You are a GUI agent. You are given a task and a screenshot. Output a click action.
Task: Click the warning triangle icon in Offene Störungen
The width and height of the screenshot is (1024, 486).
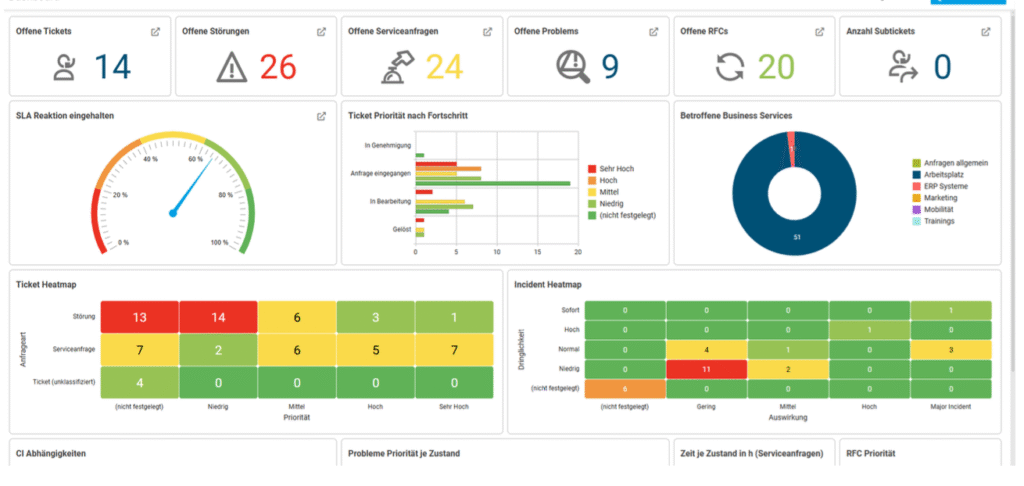coord(231,67)
